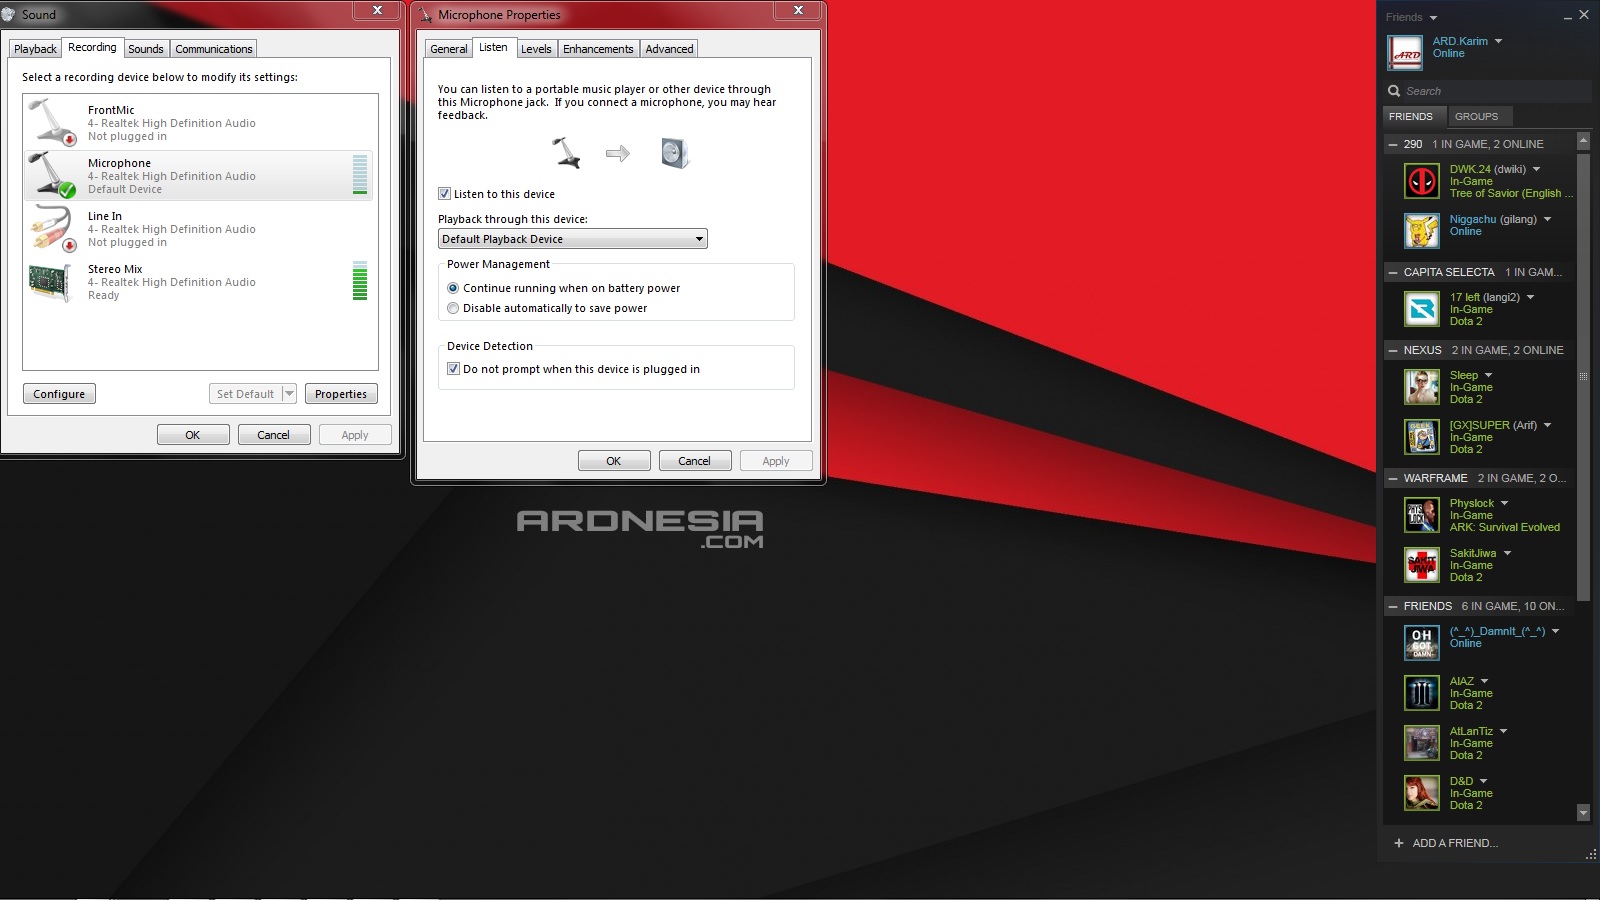Click the Friends search field
Viewport: 1600px width, 900px height.
1488,91
